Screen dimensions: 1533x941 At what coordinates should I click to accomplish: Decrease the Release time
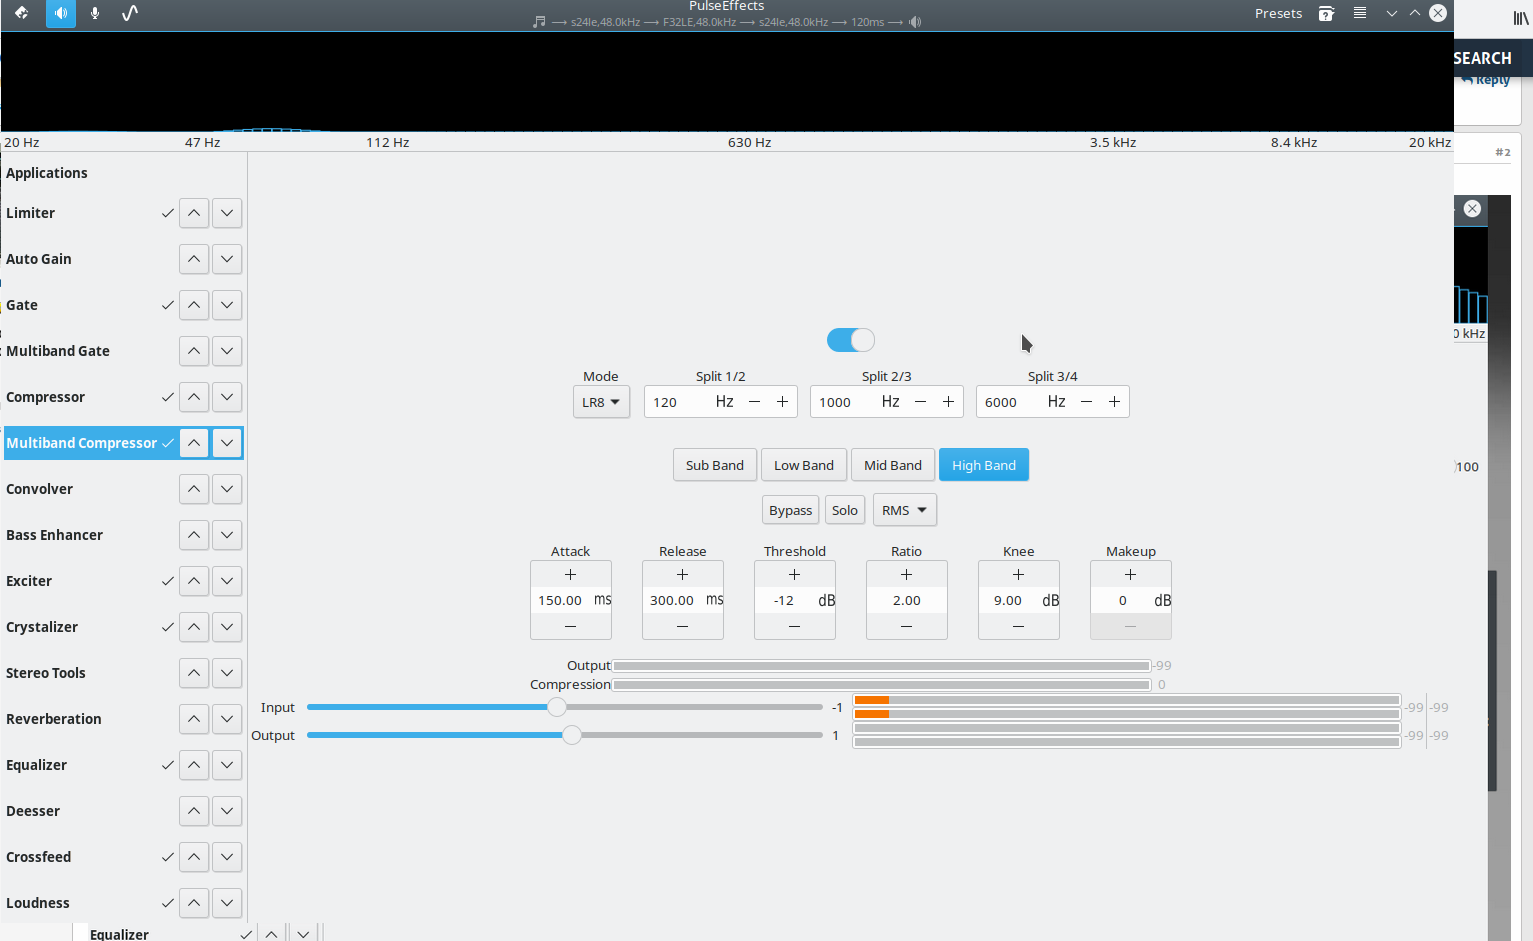click(683, 626)
